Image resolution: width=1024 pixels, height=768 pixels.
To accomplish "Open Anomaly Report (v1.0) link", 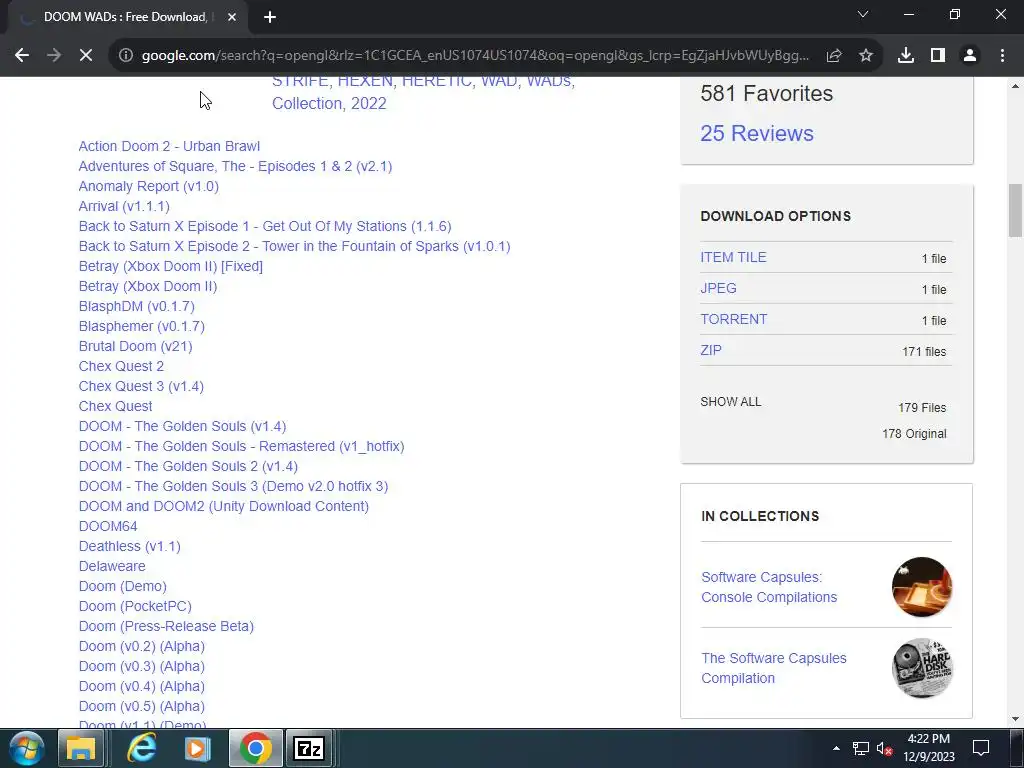I will [x=148, y=186].
